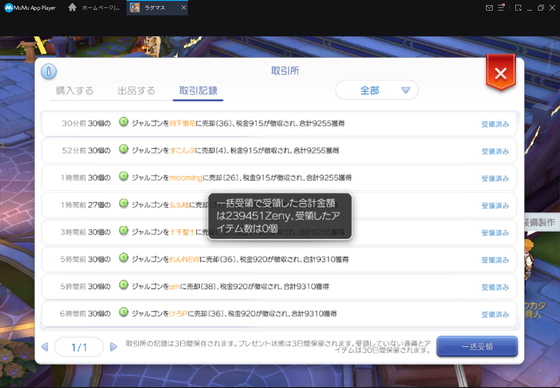560x388 pixels.
Task: Click the 一括受領 button
Action: tap(477, 346)
